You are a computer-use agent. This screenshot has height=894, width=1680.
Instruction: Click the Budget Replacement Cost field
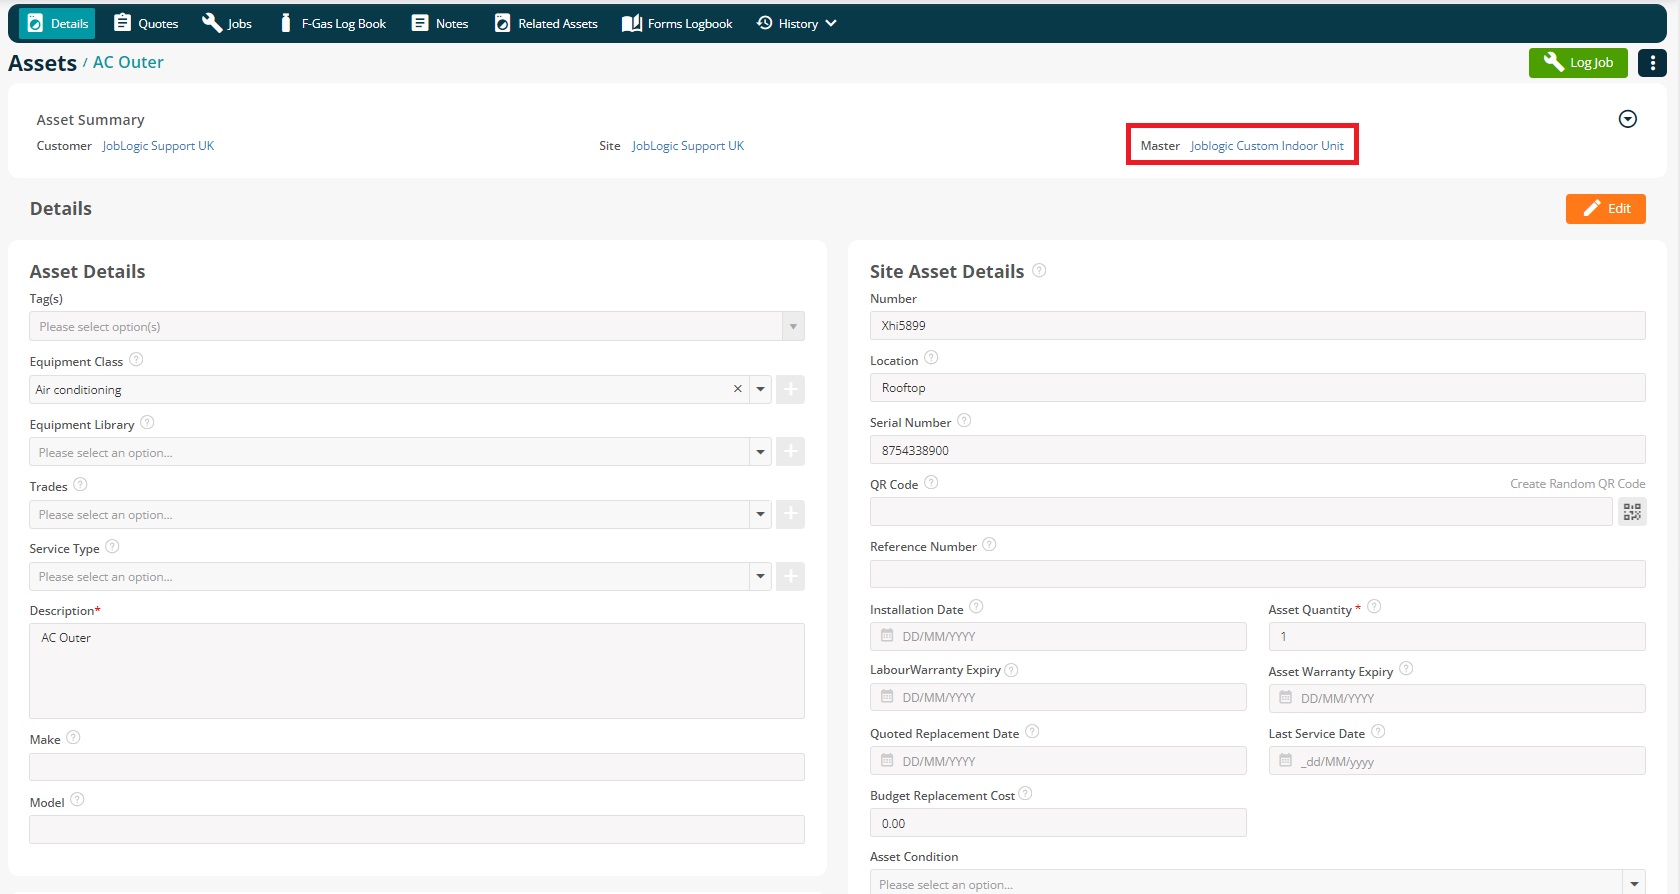[1058, 823]
